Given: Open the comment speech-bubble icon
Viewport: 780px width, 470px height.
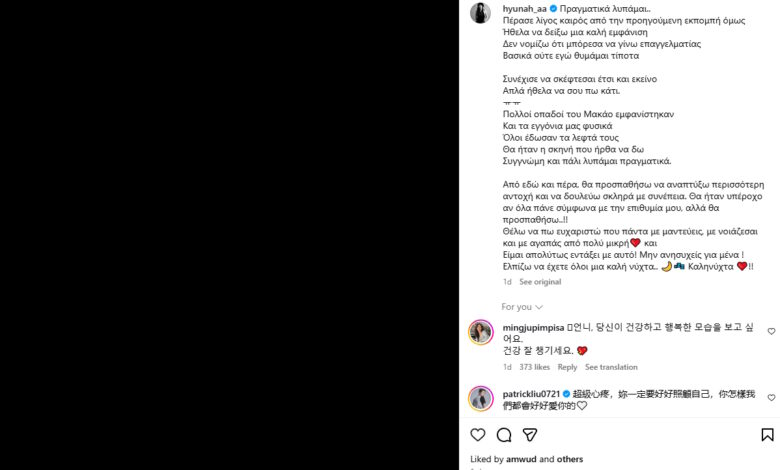Looking at the screenshot, I should tap(504, 435).
